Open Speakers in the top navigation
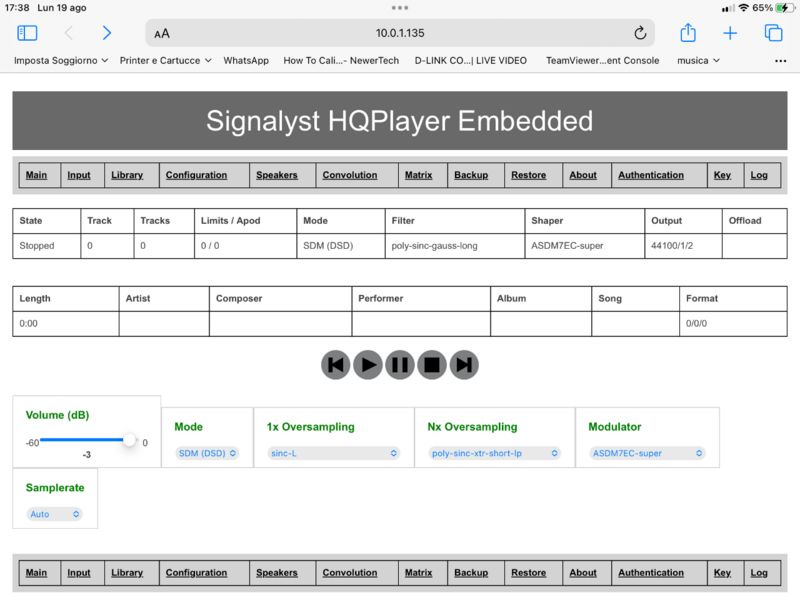This screenshot has width=800, height=600. [277, 175]
